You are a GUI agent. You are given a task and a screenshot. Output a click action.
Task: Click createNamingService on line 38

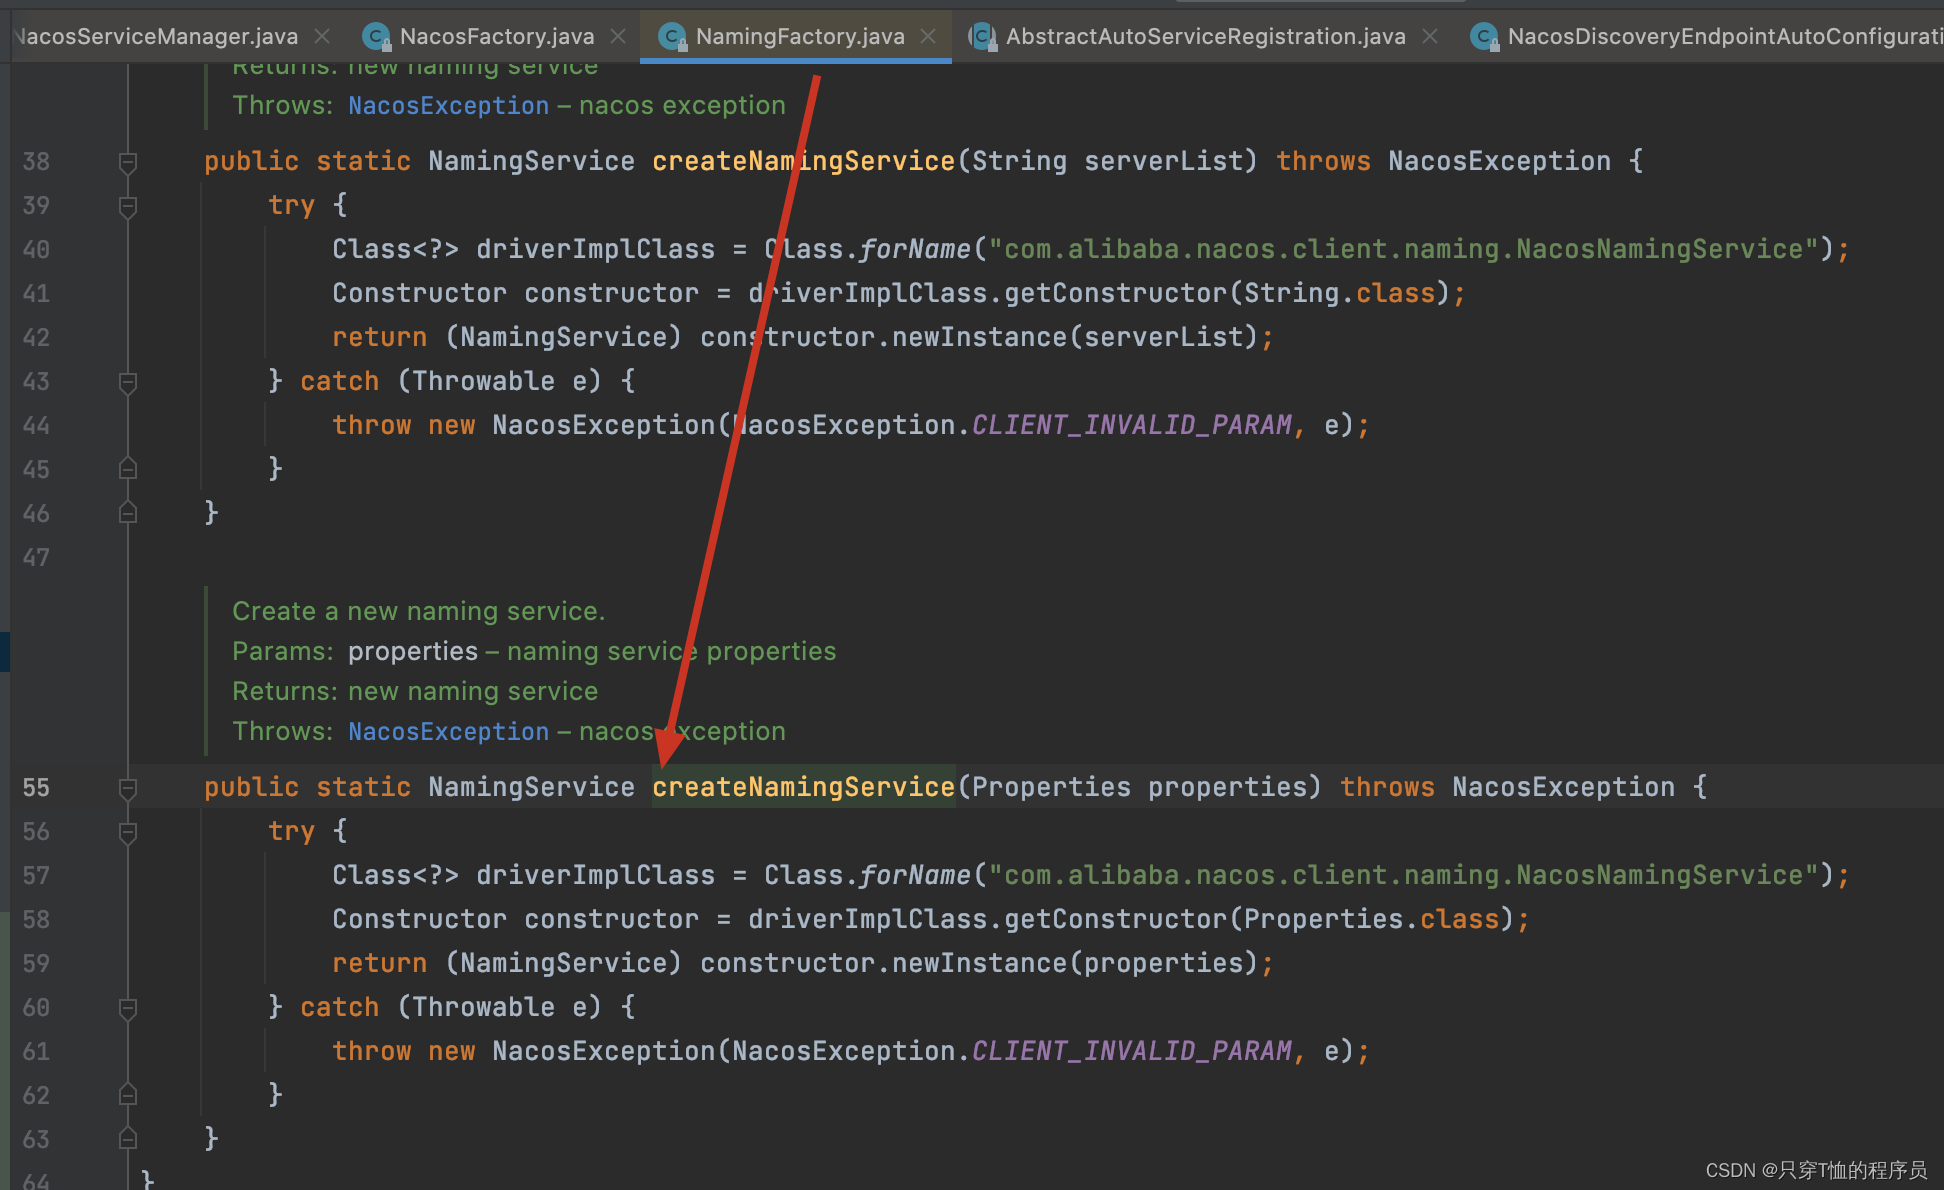(x=803, y=161)
